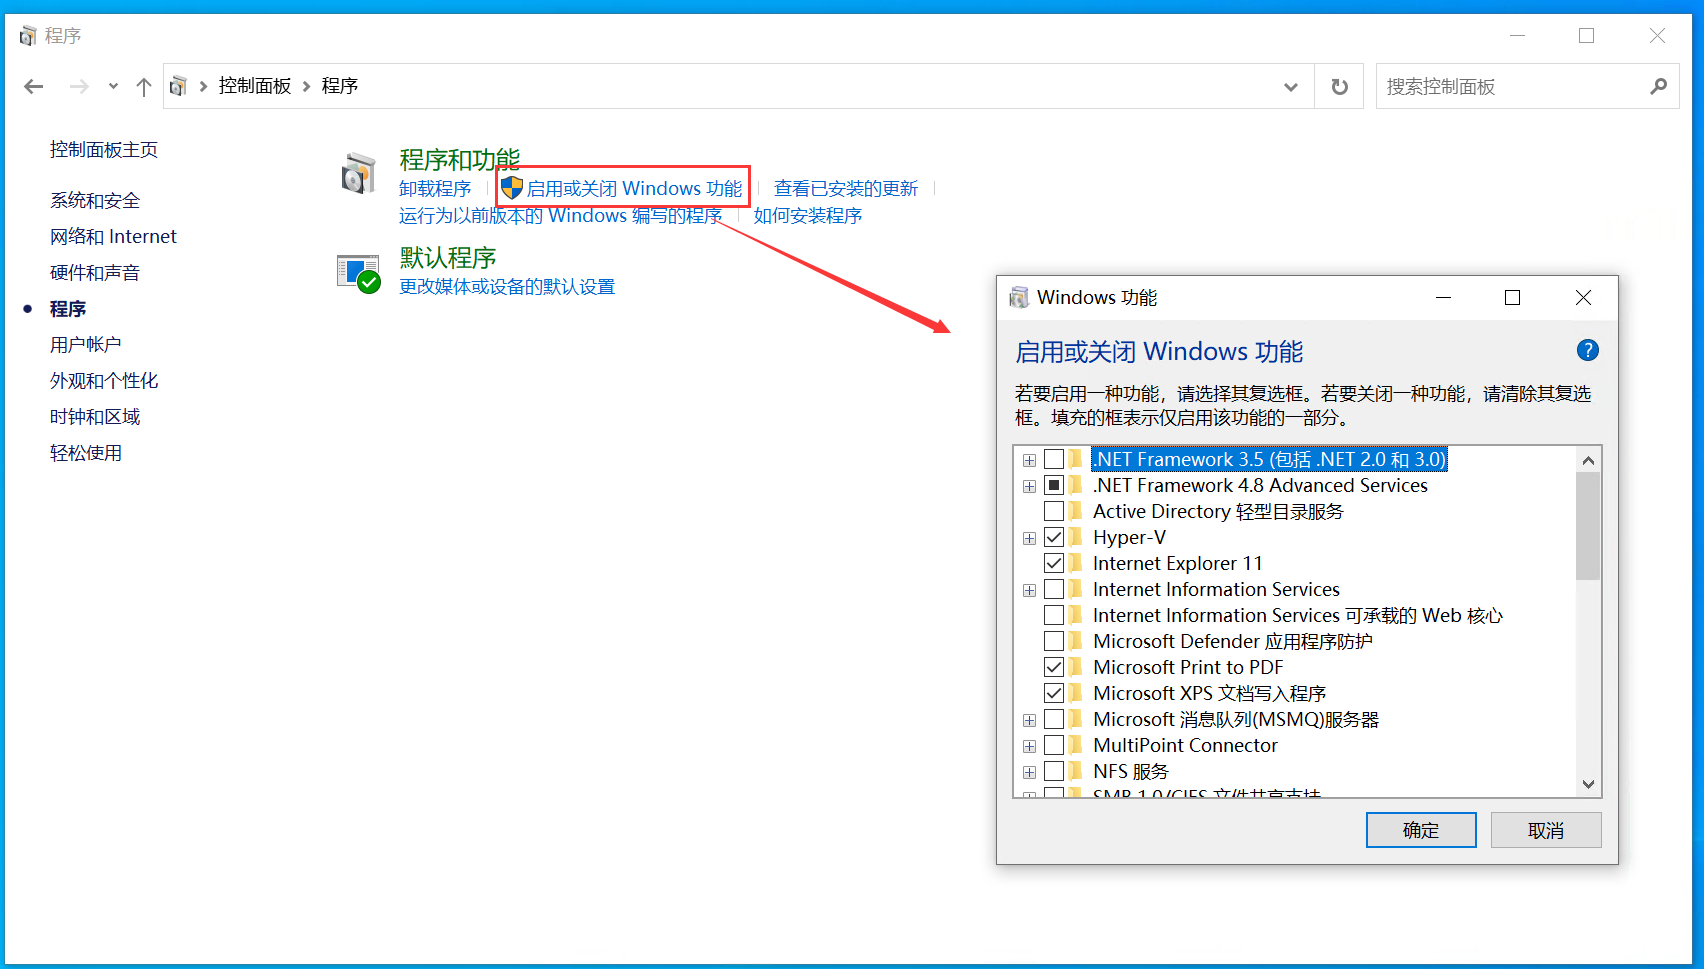The width and height of the screenshot is (1704, 969).
Task: Open 网络和 Internet category
Action: pyautogui.click(x=113, y=237)
